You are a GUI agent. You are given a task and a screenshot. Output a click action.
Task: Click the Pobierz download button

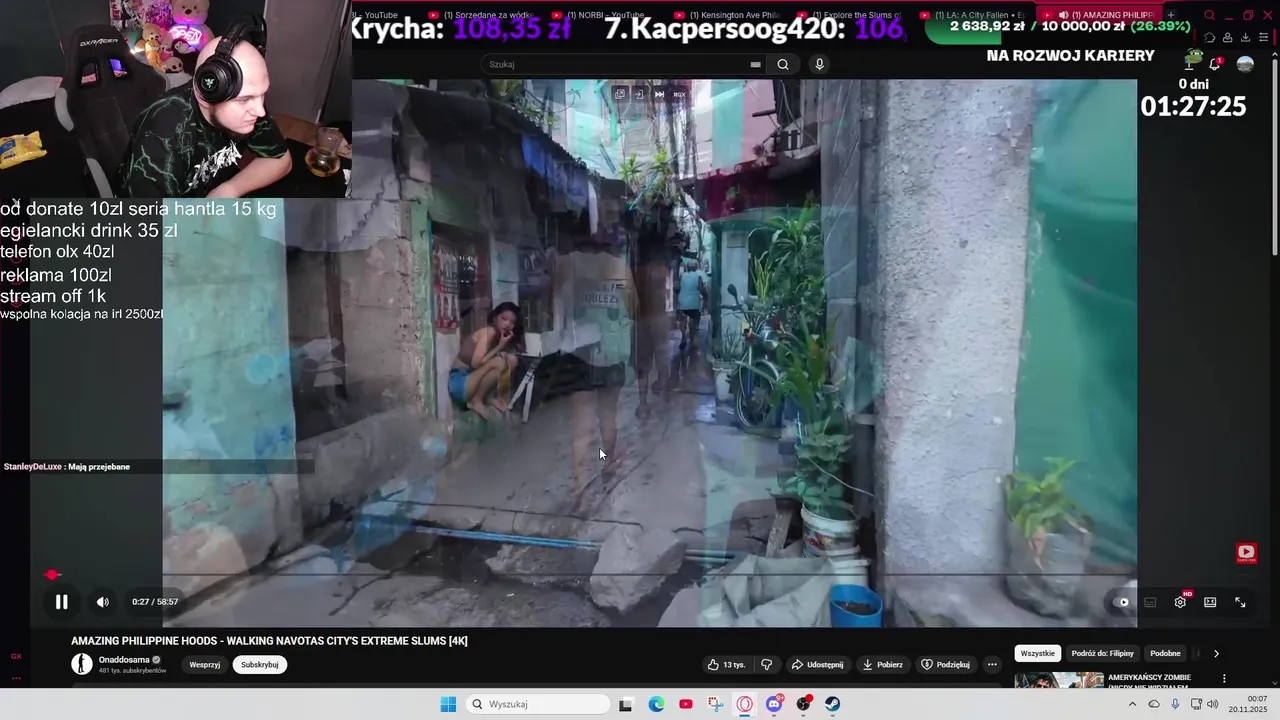[882, 665]
